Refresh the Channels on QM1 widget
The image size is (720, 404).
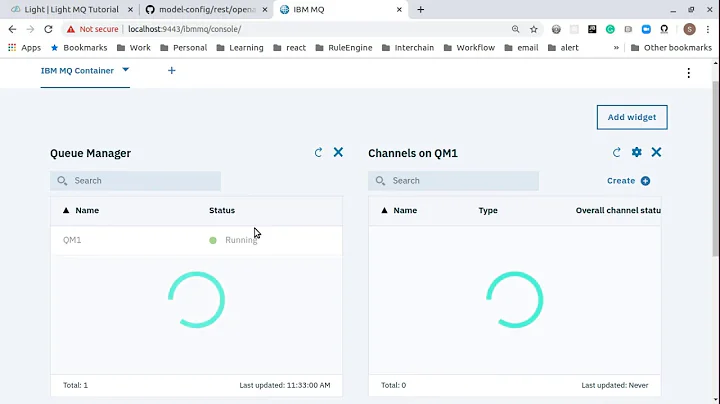617,152
